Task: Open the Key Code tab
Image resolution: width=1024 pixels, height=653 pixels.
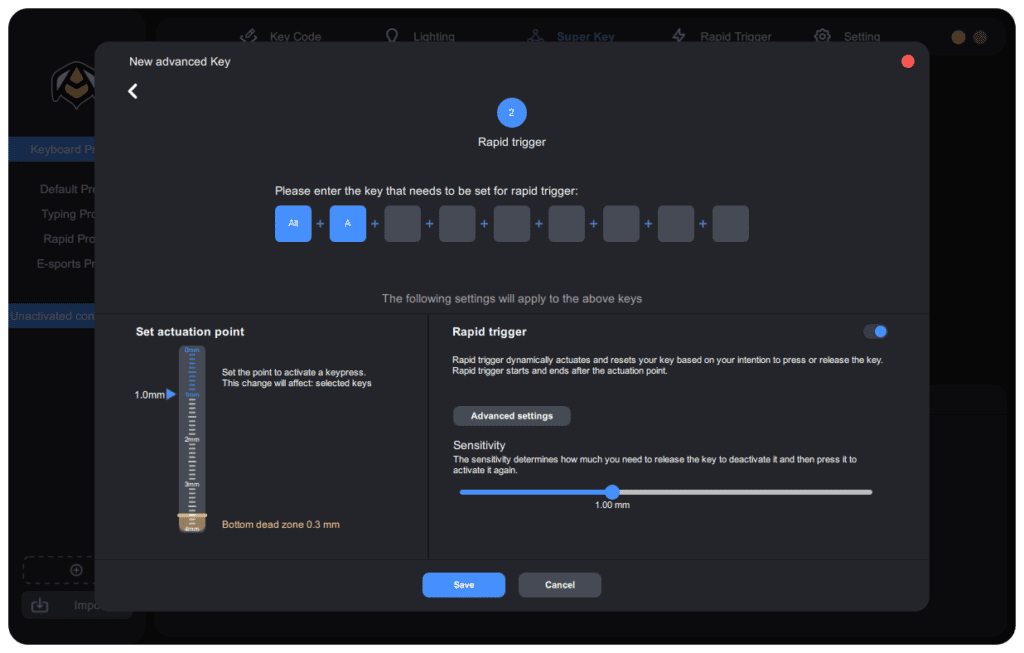Action: pyautogui.click(x=281, y=37)
